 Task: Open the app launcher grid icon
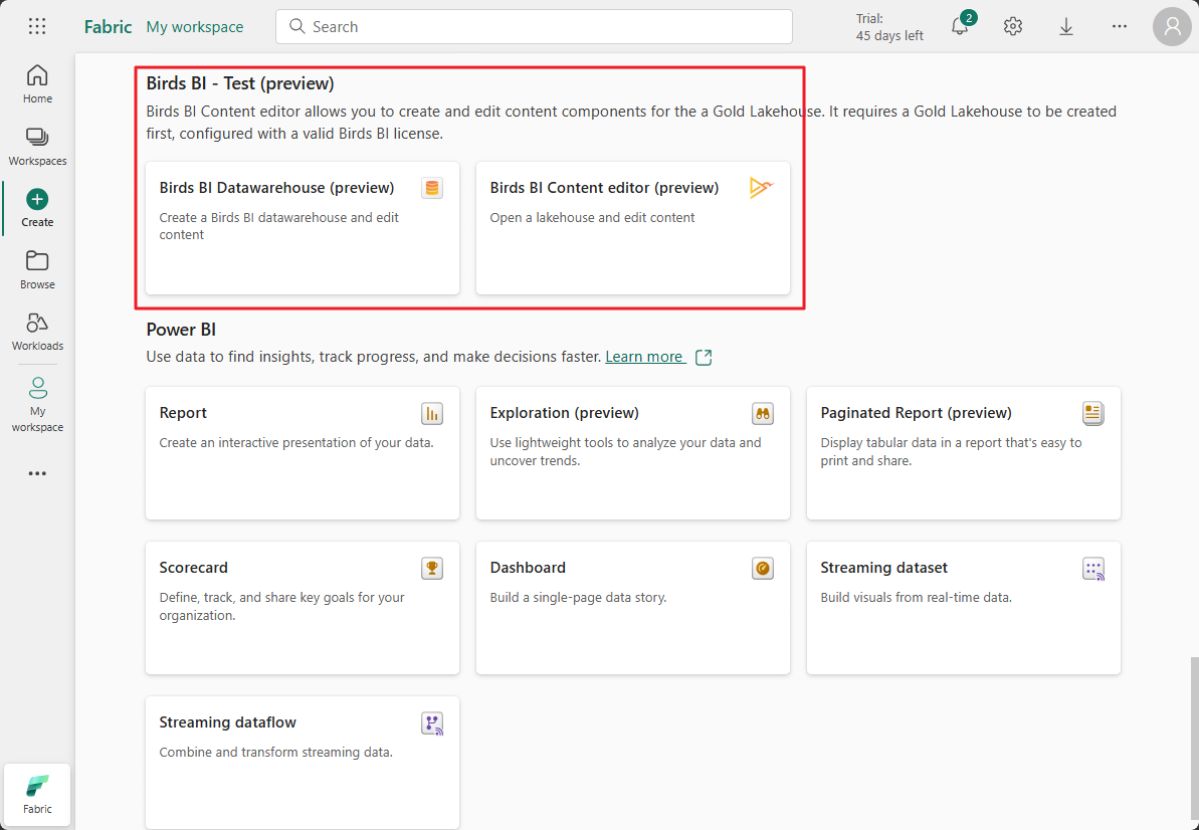[x=37, y=27]
